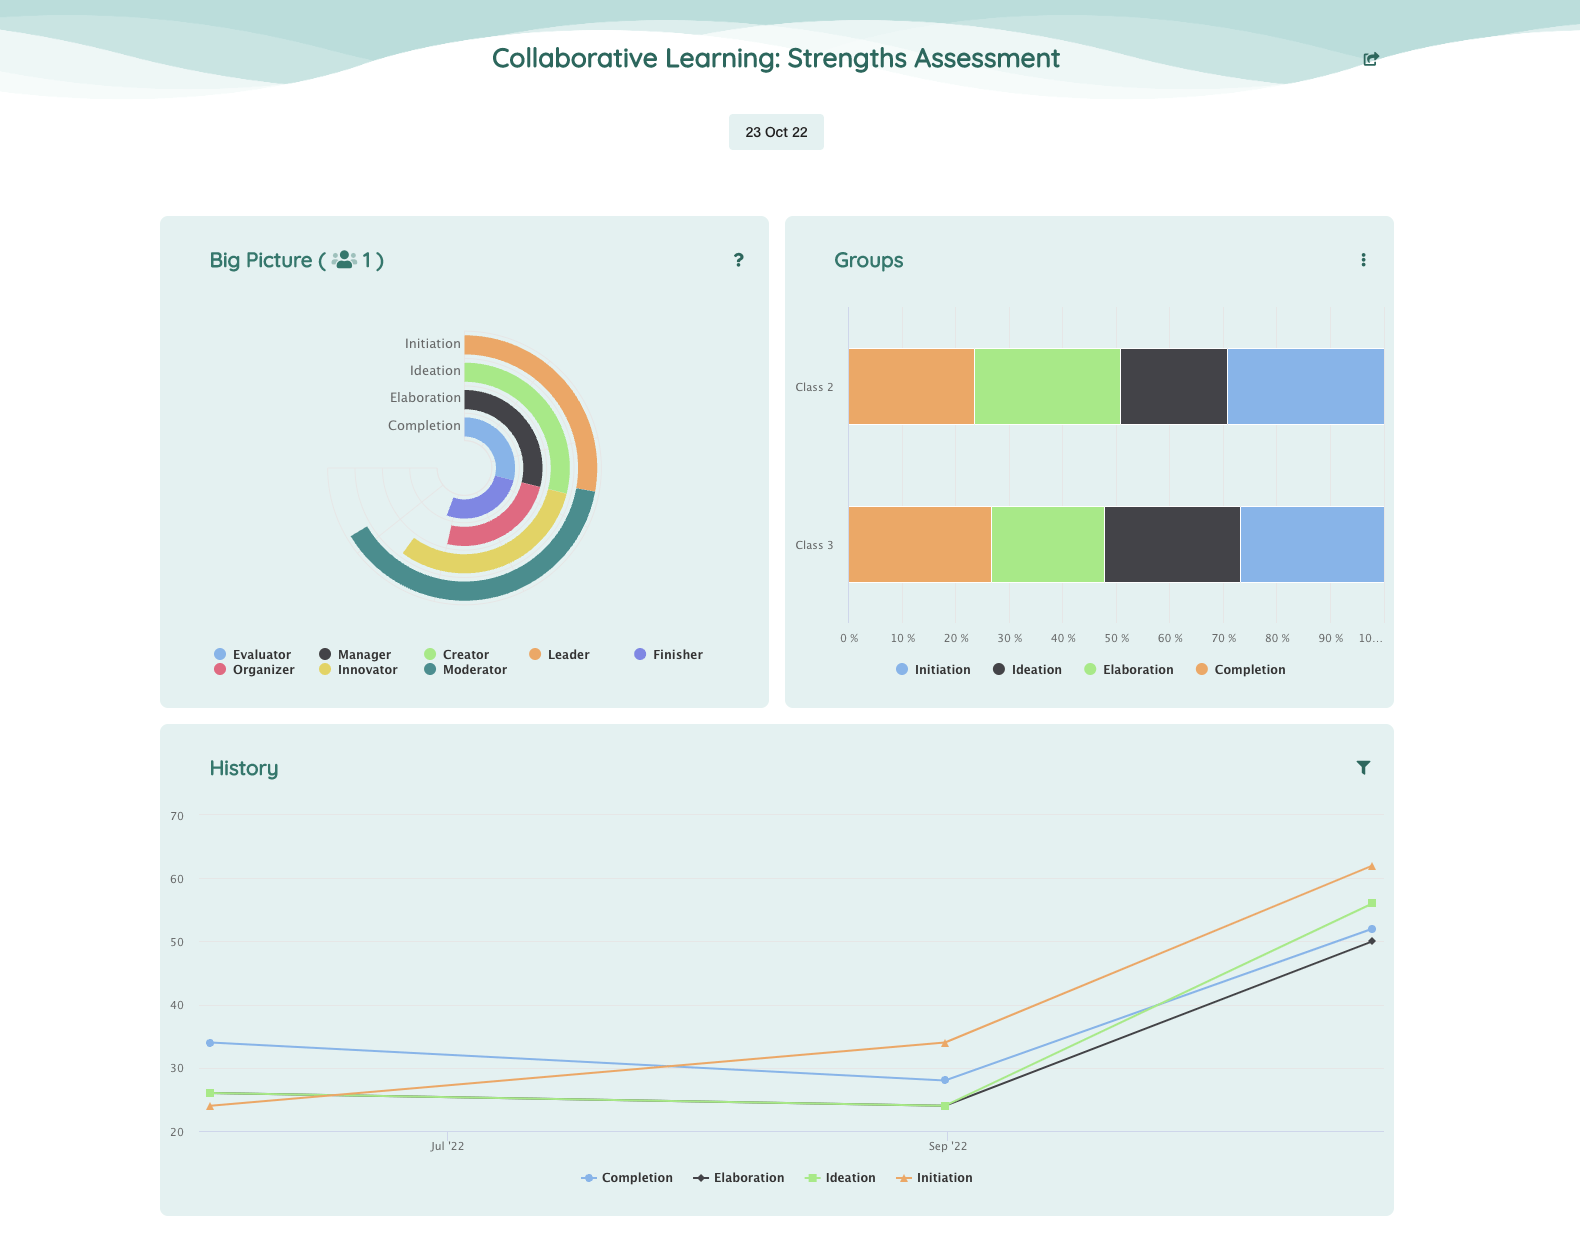The image size is (1580, 1251).
Task: Click Ideation's final green square point at 56
Action: (1371, 903)
